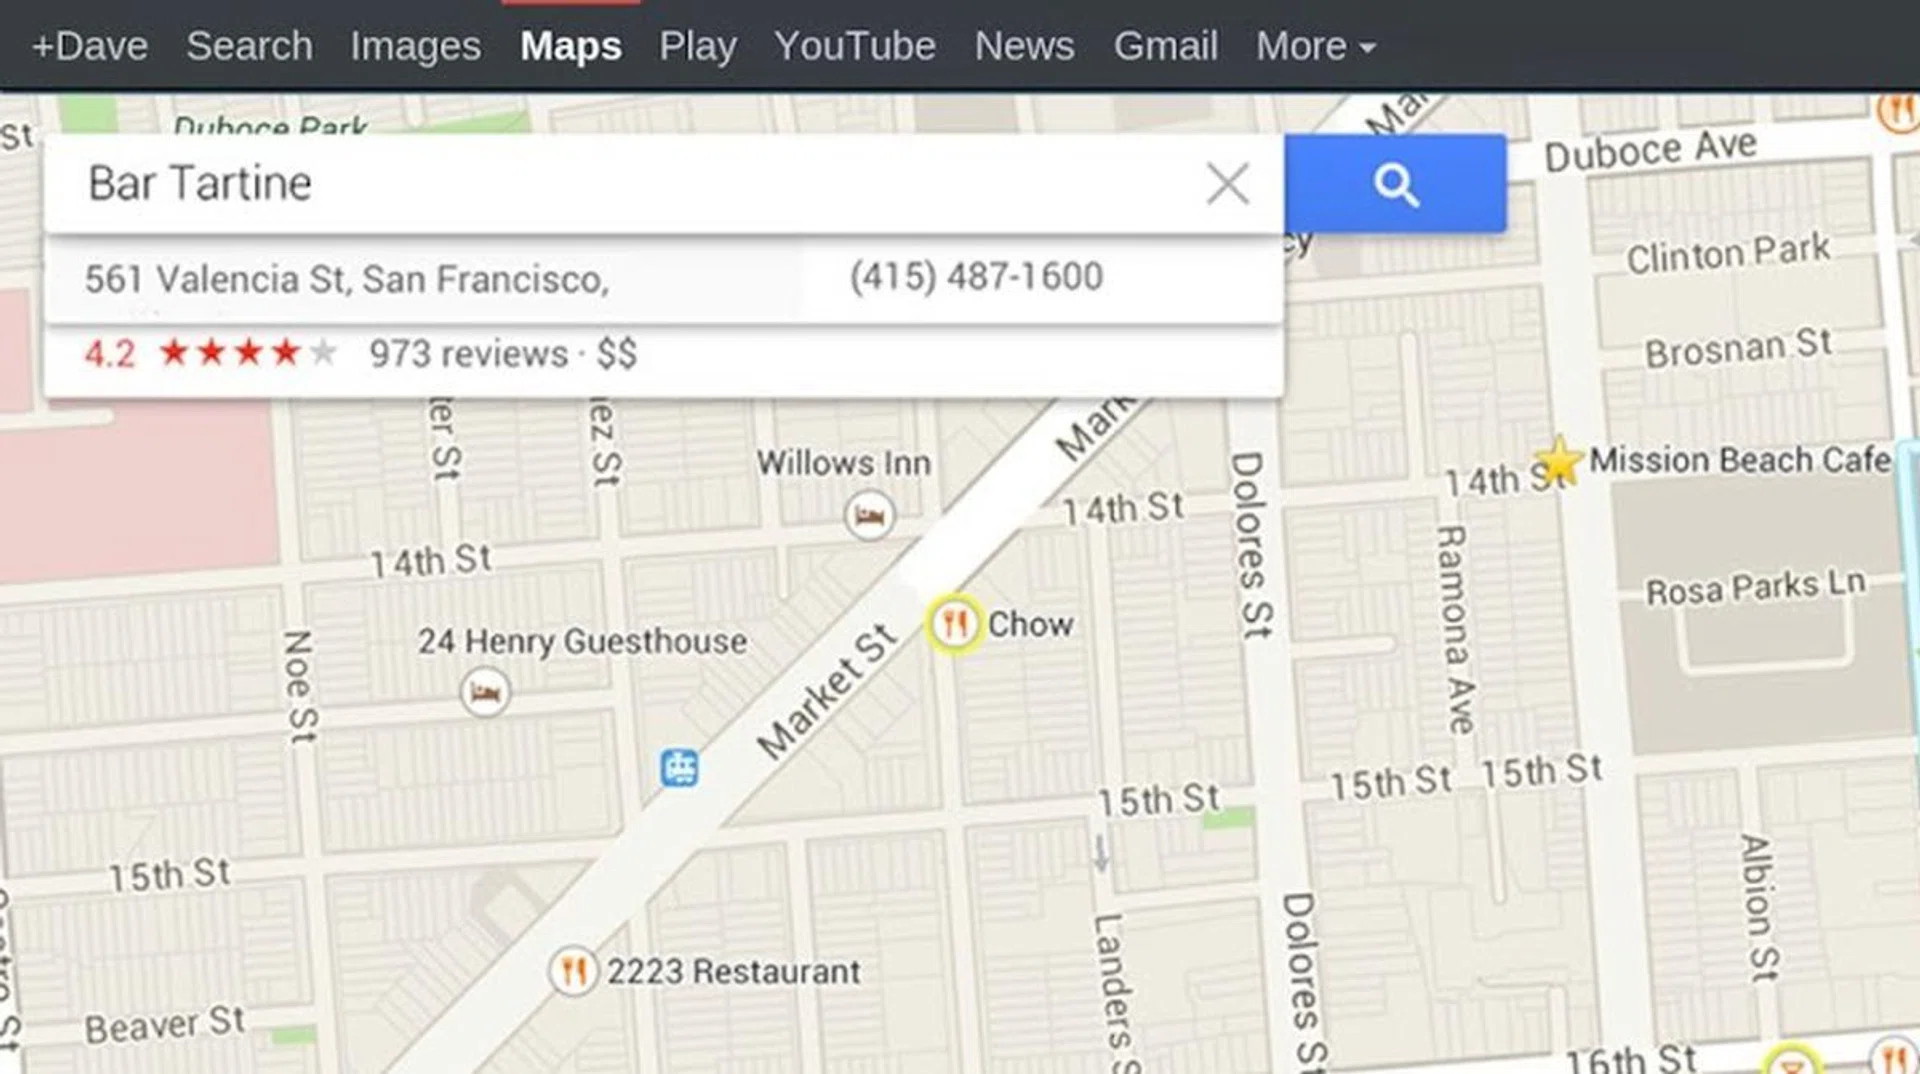Select the blue transit station icon
Image resolution: width=1920 pixels, height=1074 pixels.
click(680, 768)
